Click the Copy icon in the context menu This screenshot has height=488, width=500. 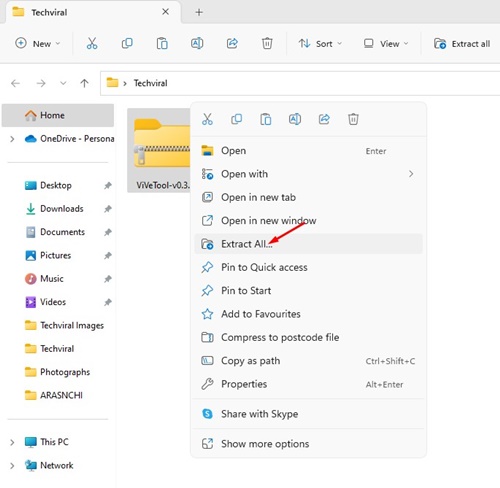click(236, 119)
